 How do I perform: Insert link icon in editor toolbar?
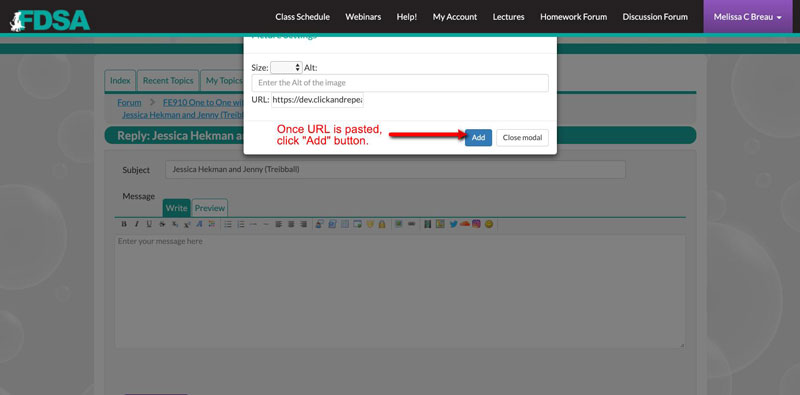tap(412, 224)
